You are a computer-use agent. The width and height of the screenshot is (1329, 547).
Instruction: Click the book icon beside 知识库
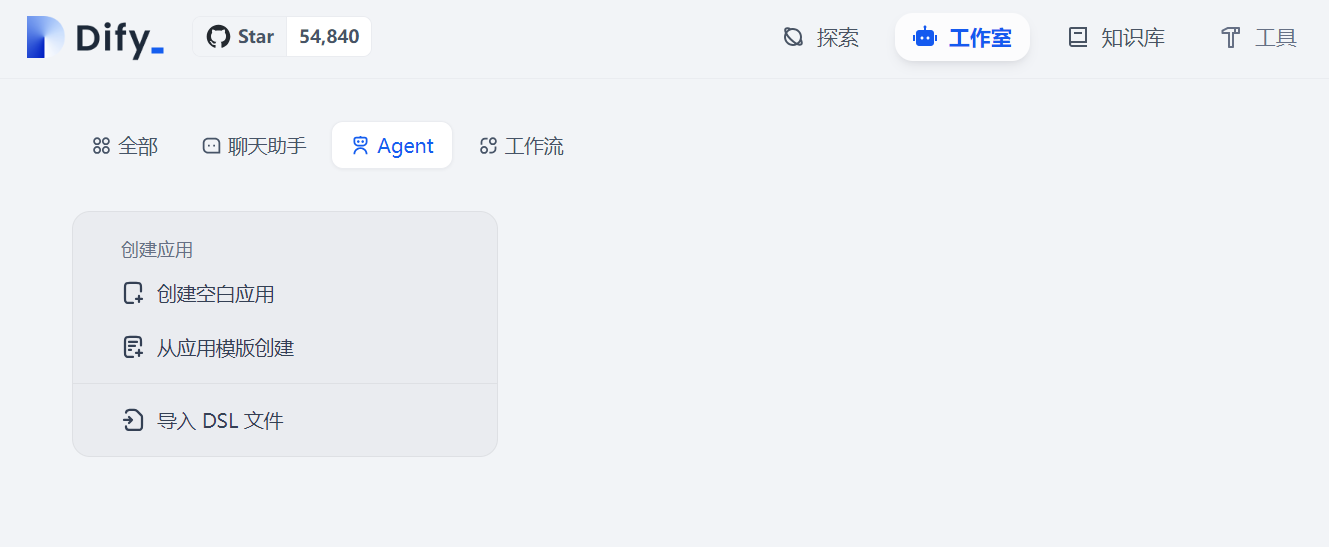tap(1077, 38)
